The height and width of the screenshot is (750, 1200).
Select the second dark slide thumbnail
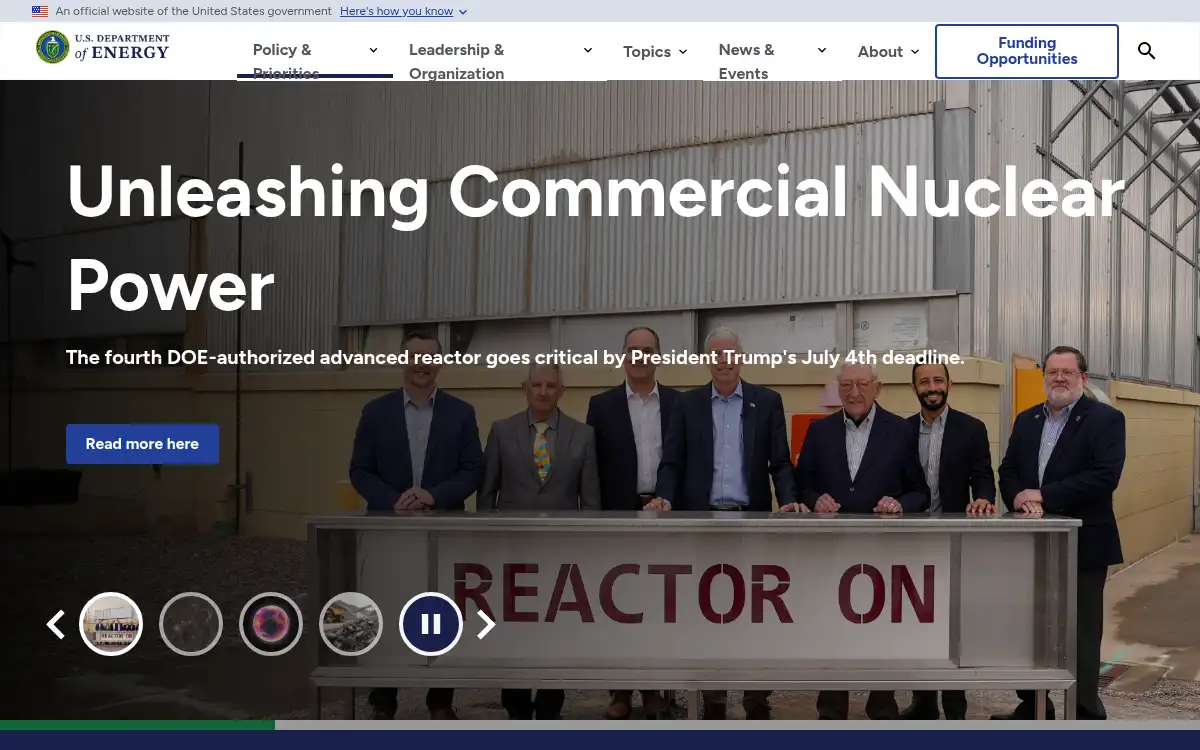coord(191,624)
